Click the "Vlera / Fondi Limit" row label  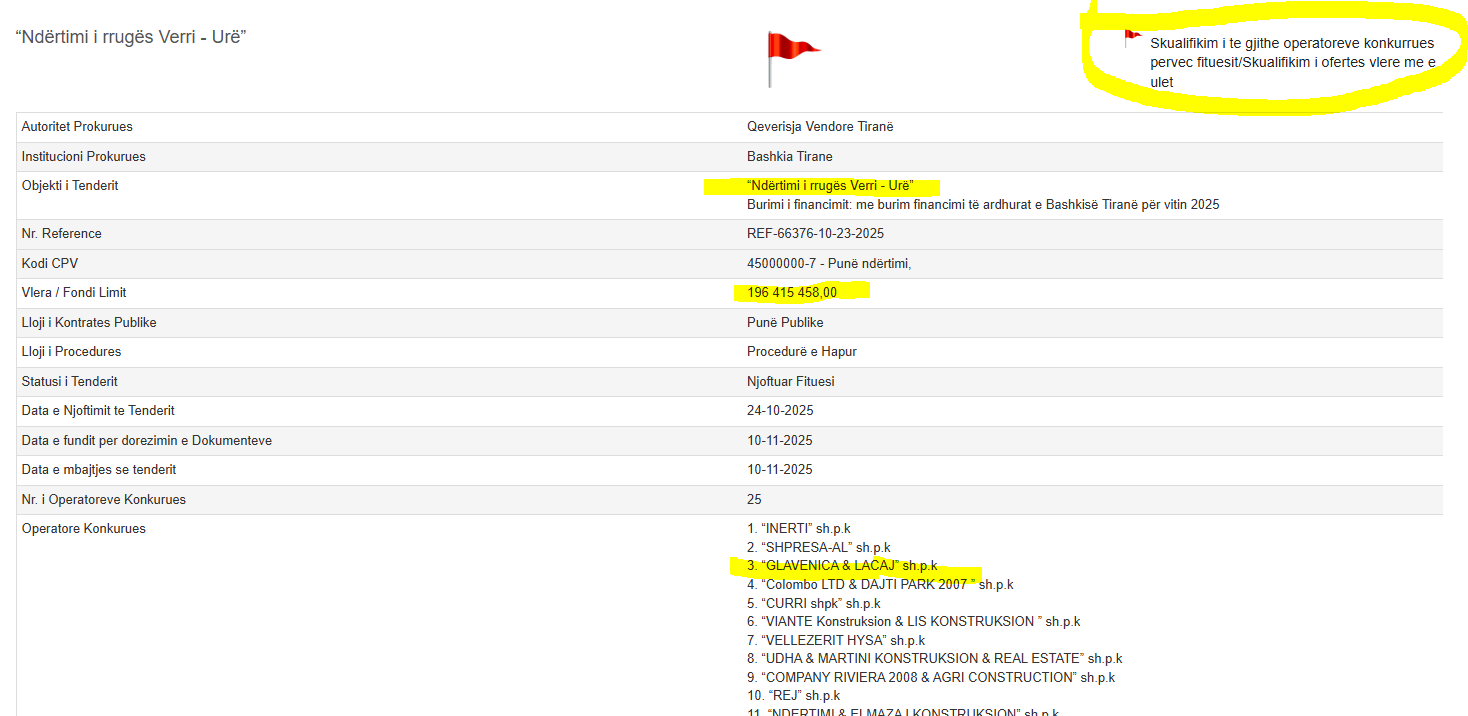click(74, 293)
